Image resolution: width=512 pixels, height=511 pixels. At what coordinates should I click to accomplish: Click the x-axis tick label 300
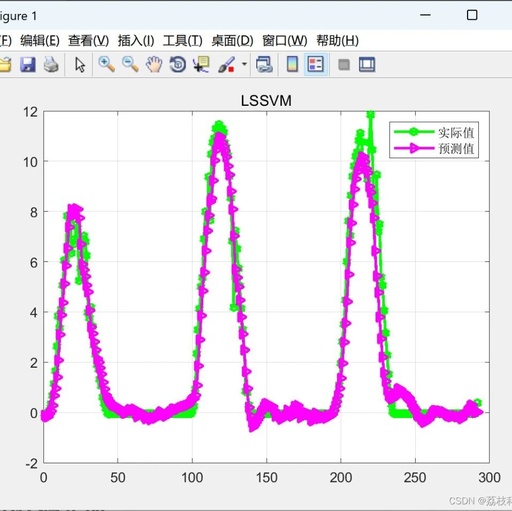coord(489,478)
